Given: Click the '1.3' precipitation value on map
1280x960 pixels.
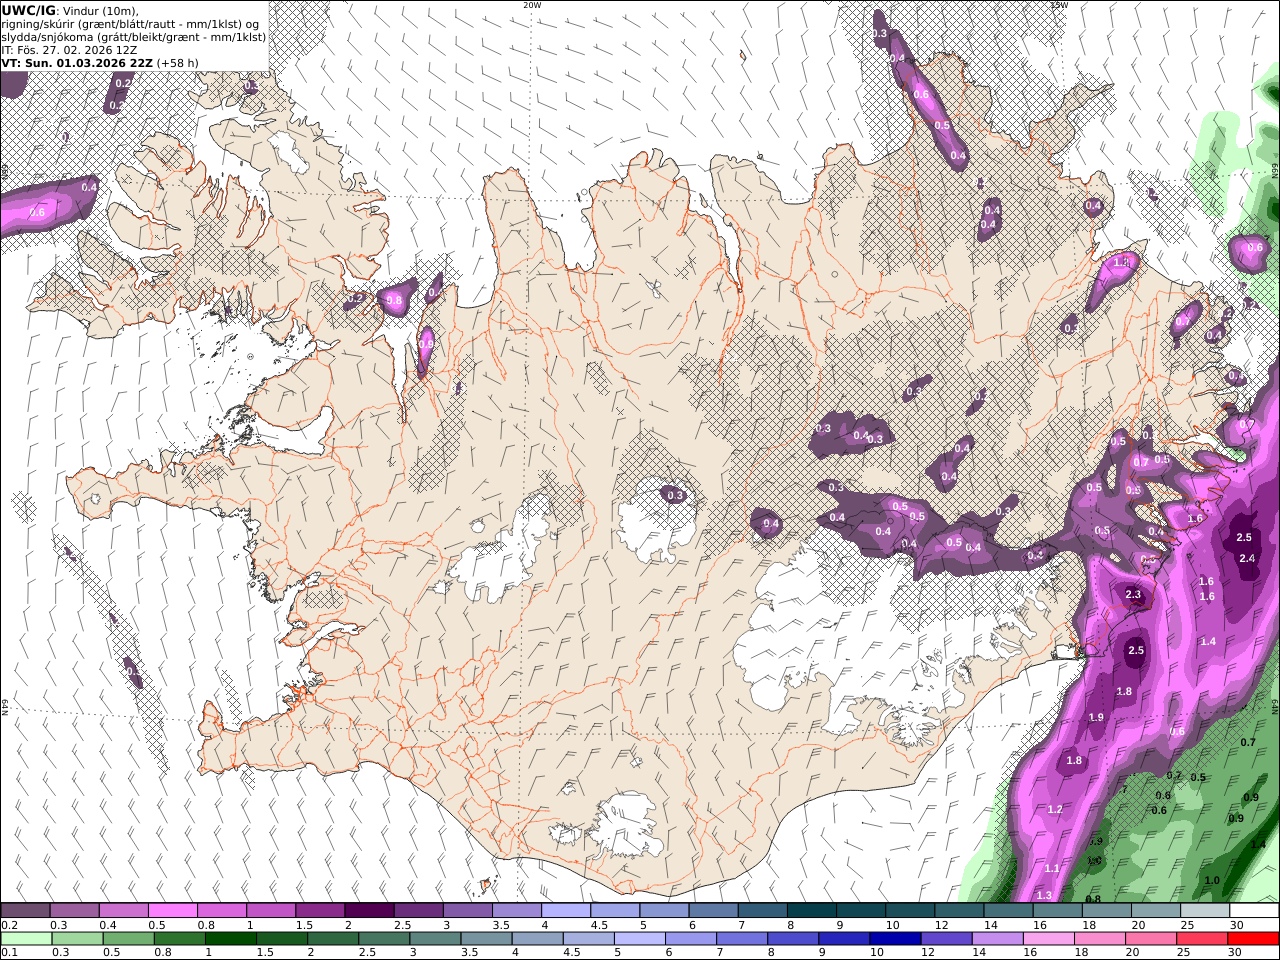Looking at the screenshot, I should coord(1045,895).
